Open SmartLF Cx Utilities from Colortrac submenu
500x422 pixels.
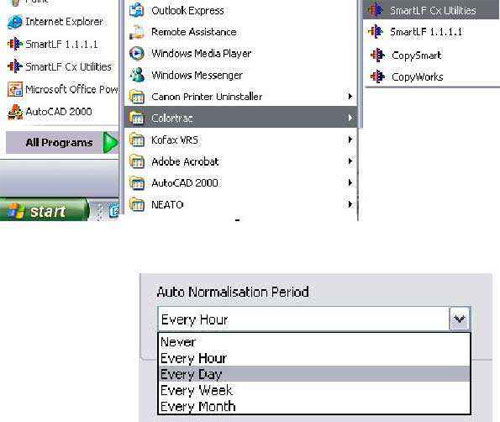pyautogui.click(x=431, y=10)
